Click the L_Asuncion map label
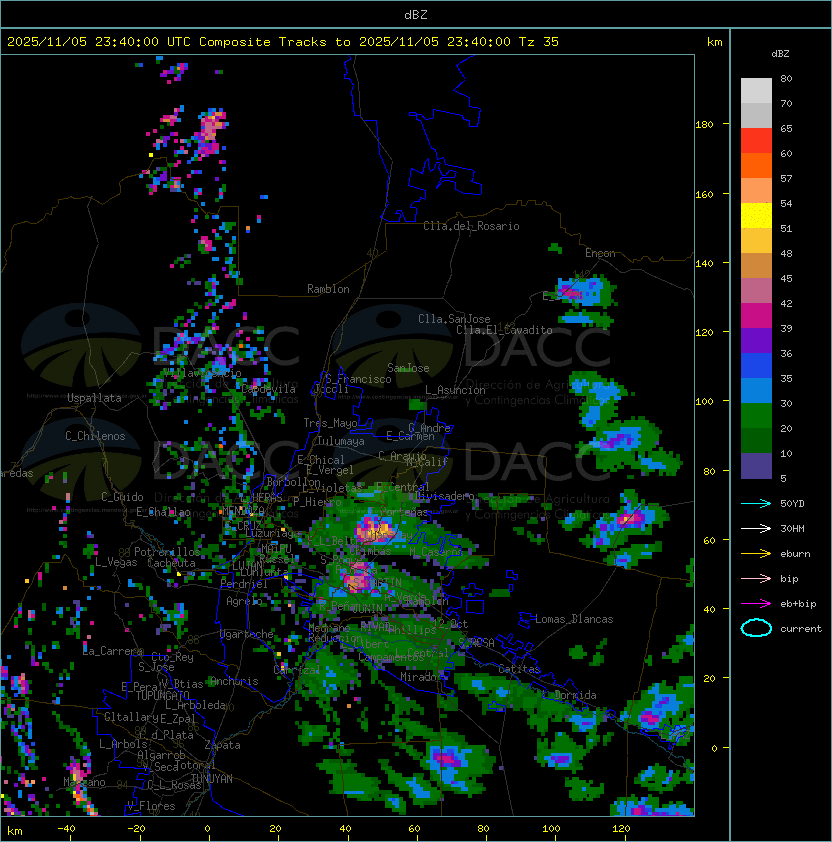832x842 pixels. (x=455, y=390)
